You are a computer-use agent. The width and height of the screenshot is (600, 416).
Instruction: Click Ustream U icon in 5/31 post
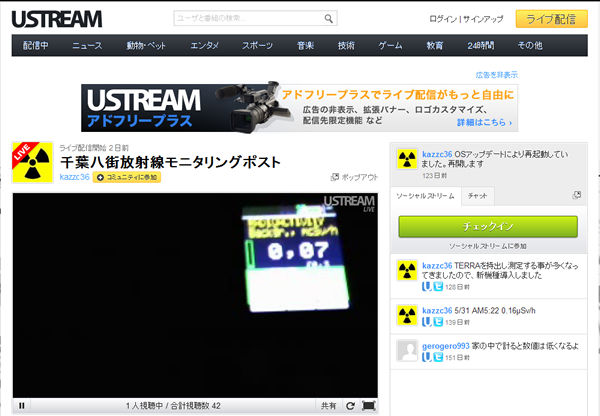coord(427,322)
